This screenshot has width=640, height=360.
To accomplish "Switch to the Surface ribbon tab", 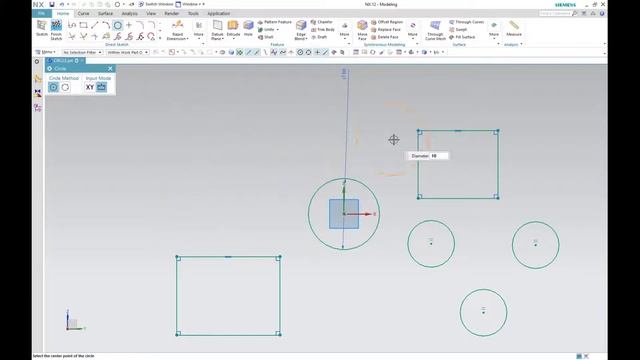I will [105, 13].
